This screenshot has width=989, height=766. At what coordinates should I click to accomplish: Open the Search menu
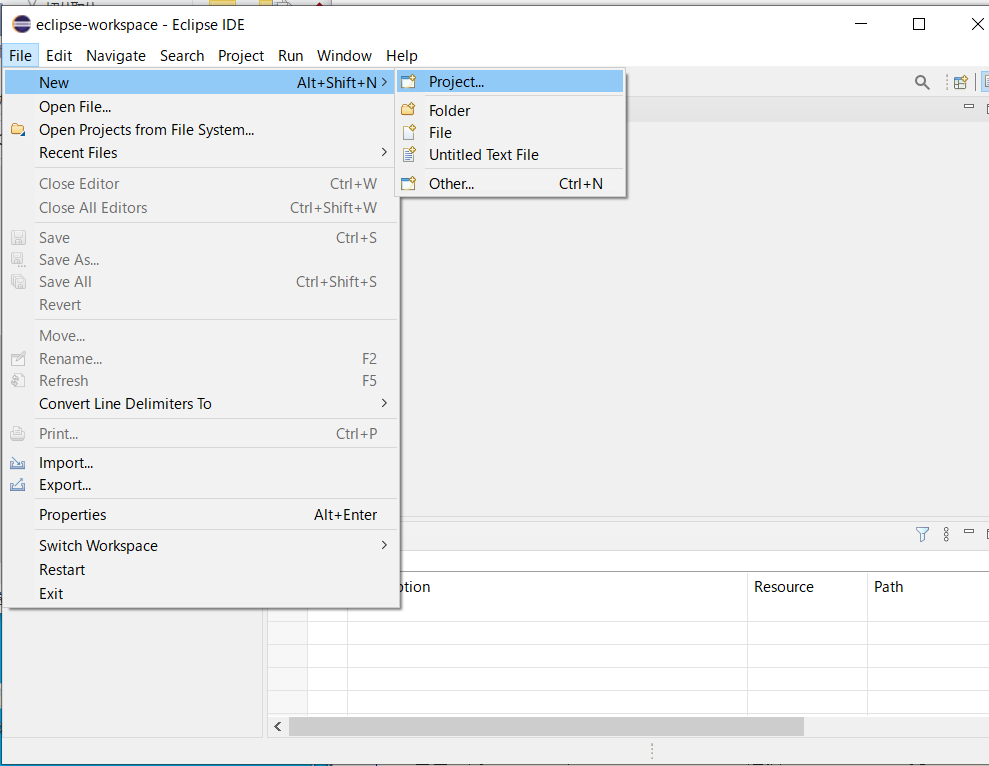click(182, 56)
